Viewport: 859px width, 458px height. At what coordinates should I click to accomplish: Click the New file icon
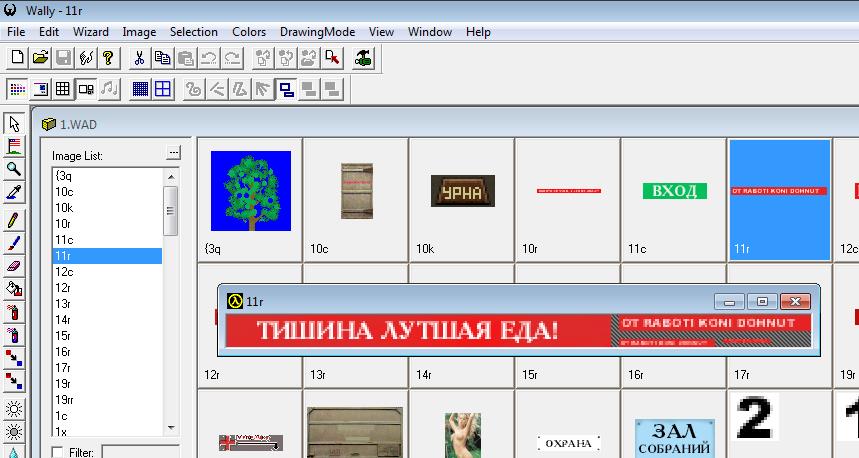17,58
